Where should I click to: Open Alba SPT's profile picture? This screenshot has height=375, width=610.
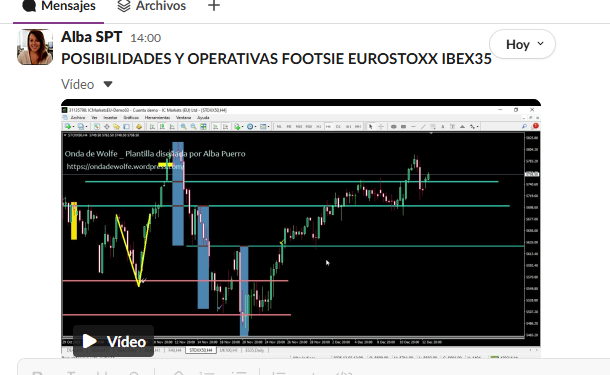tap(35, 47)
